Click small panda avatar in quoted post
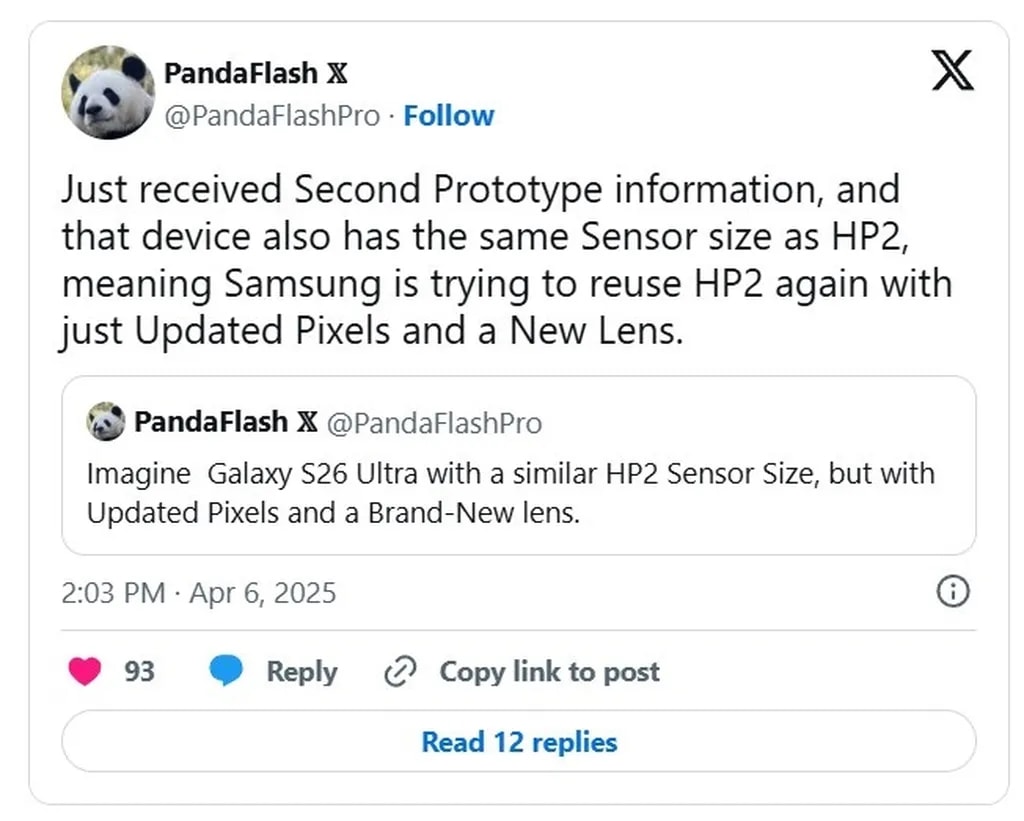Image resolution: width=1024 pixels, height=821 pixels. pos(106,422)
